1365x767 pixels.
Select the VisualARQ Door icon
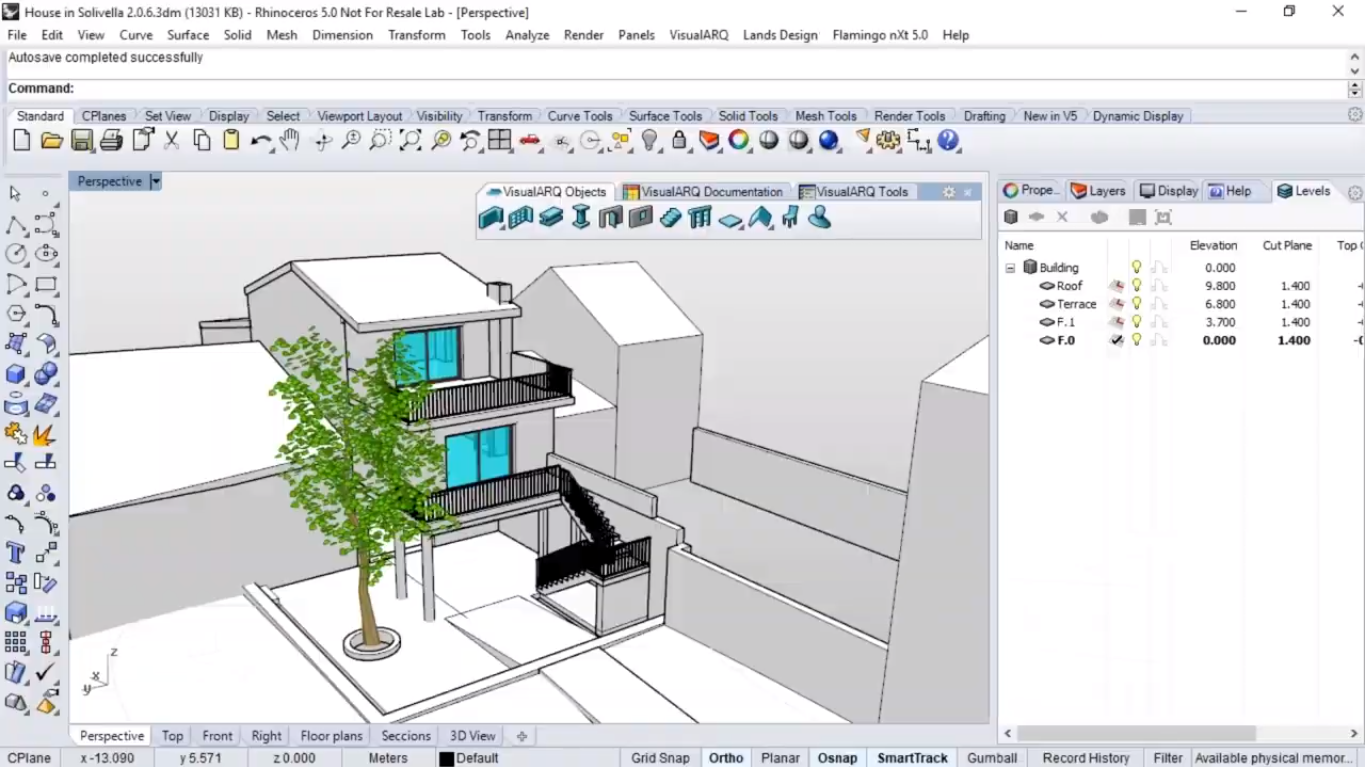pyautogui.click(x=611, y=217)
